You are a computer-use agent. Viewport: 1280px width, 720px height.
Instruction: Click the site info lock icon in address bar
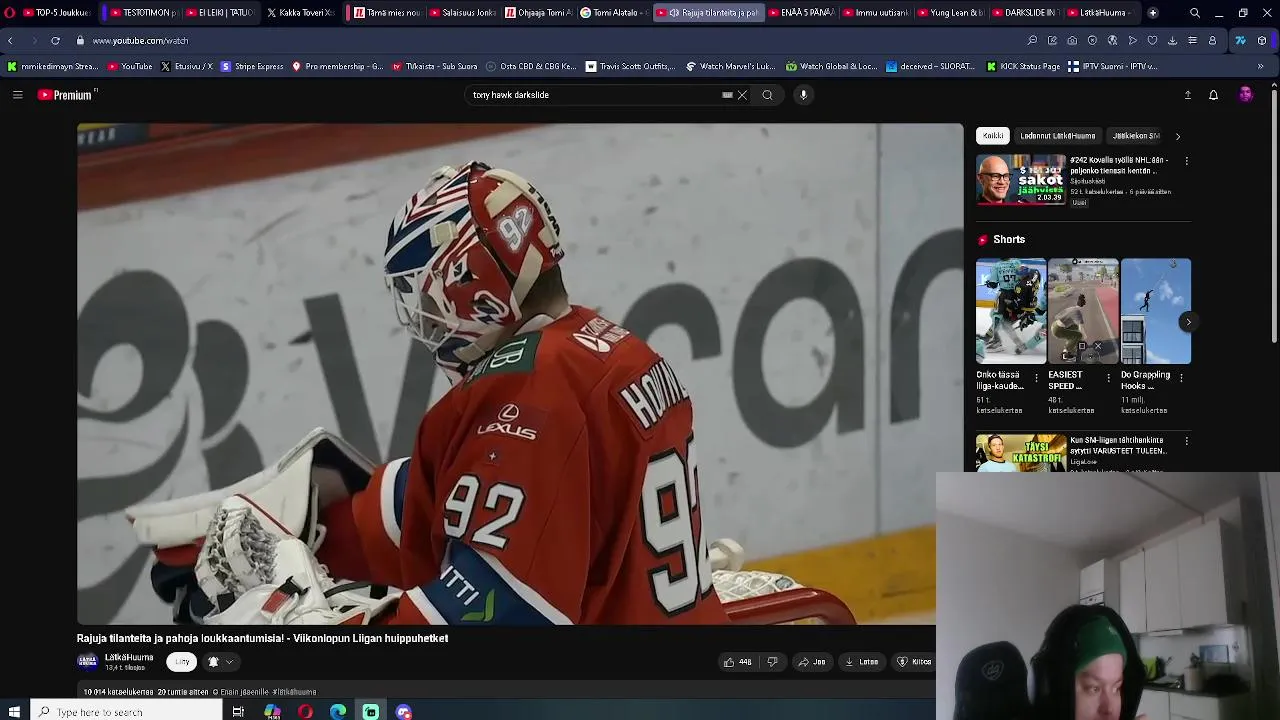[80, 41]
